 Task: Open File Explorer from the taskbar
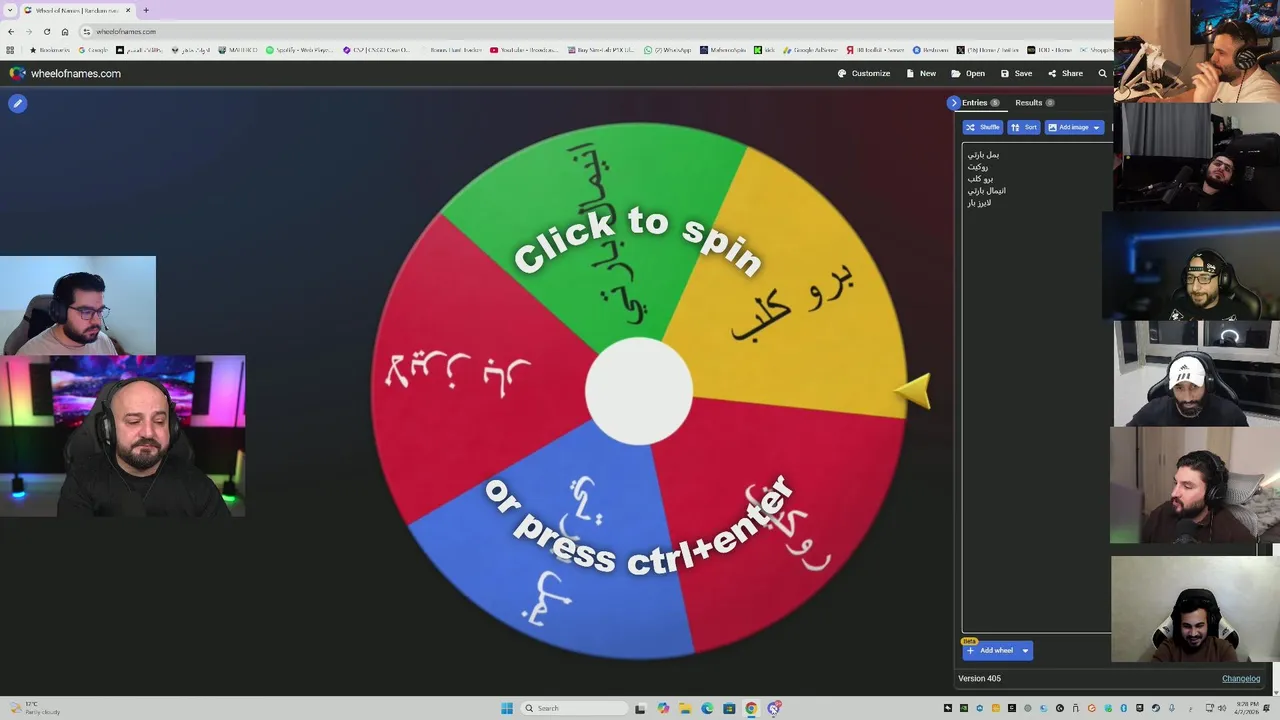click(685, 708)
